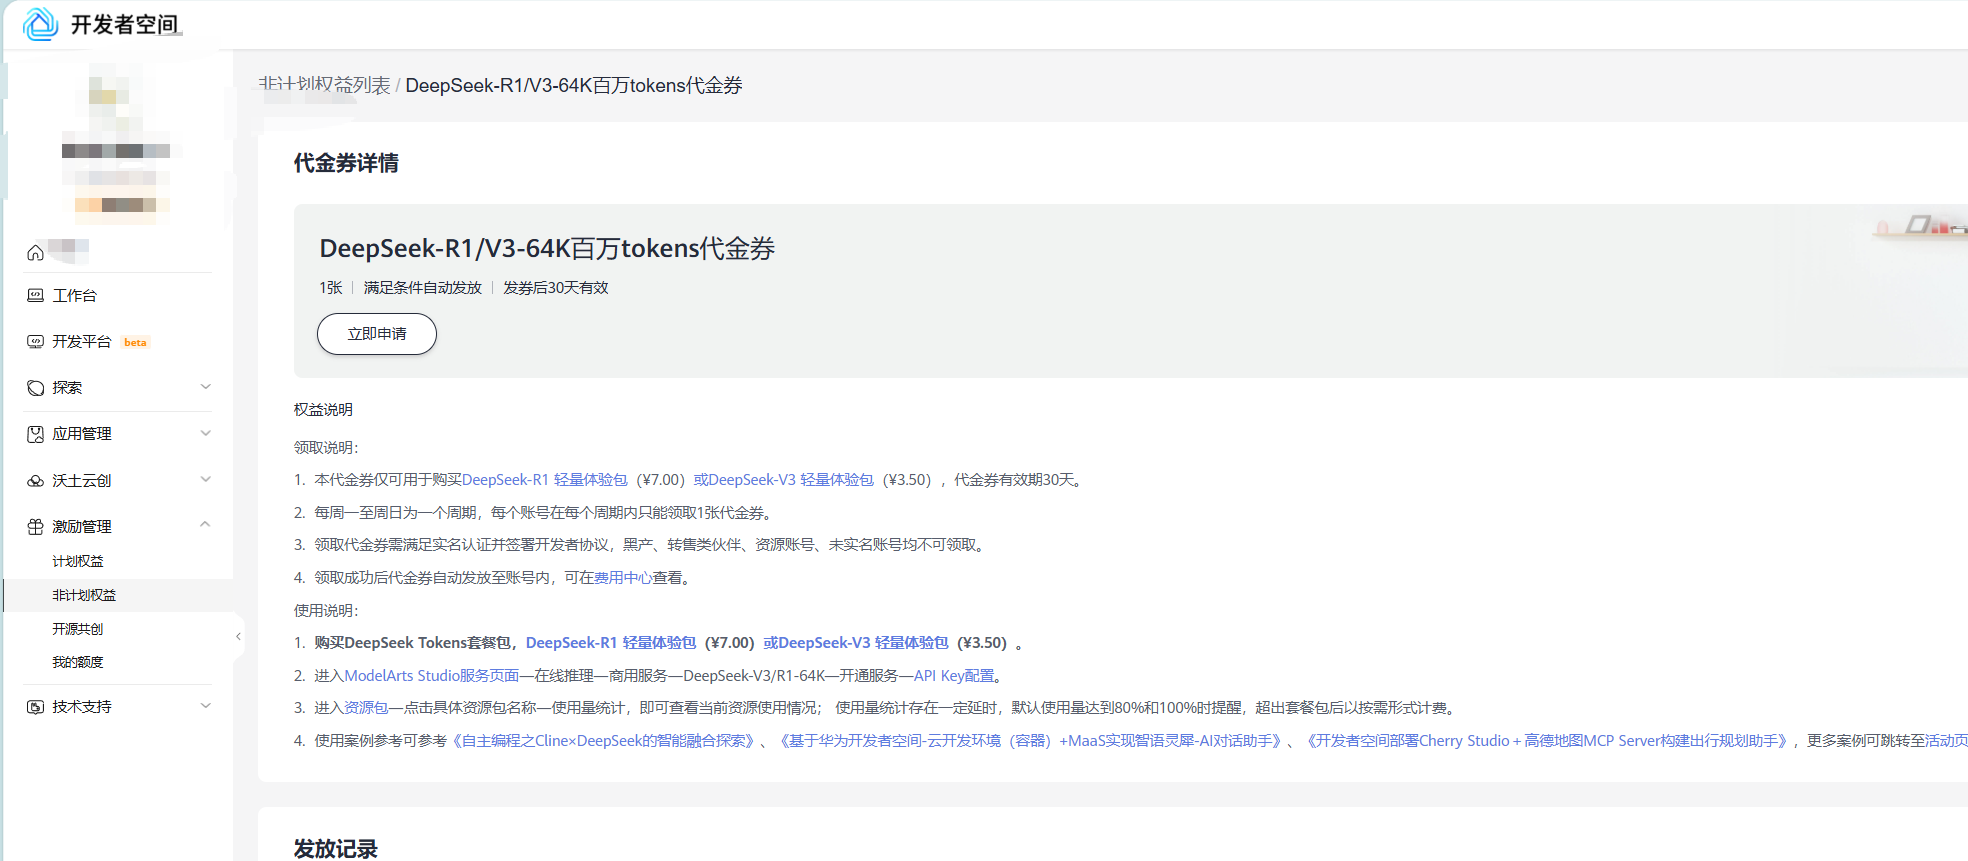Viewport: 1968px width, 861px height.
Task: Click the 沃土云创 cloud icon
Action: (x=35, y=481)
